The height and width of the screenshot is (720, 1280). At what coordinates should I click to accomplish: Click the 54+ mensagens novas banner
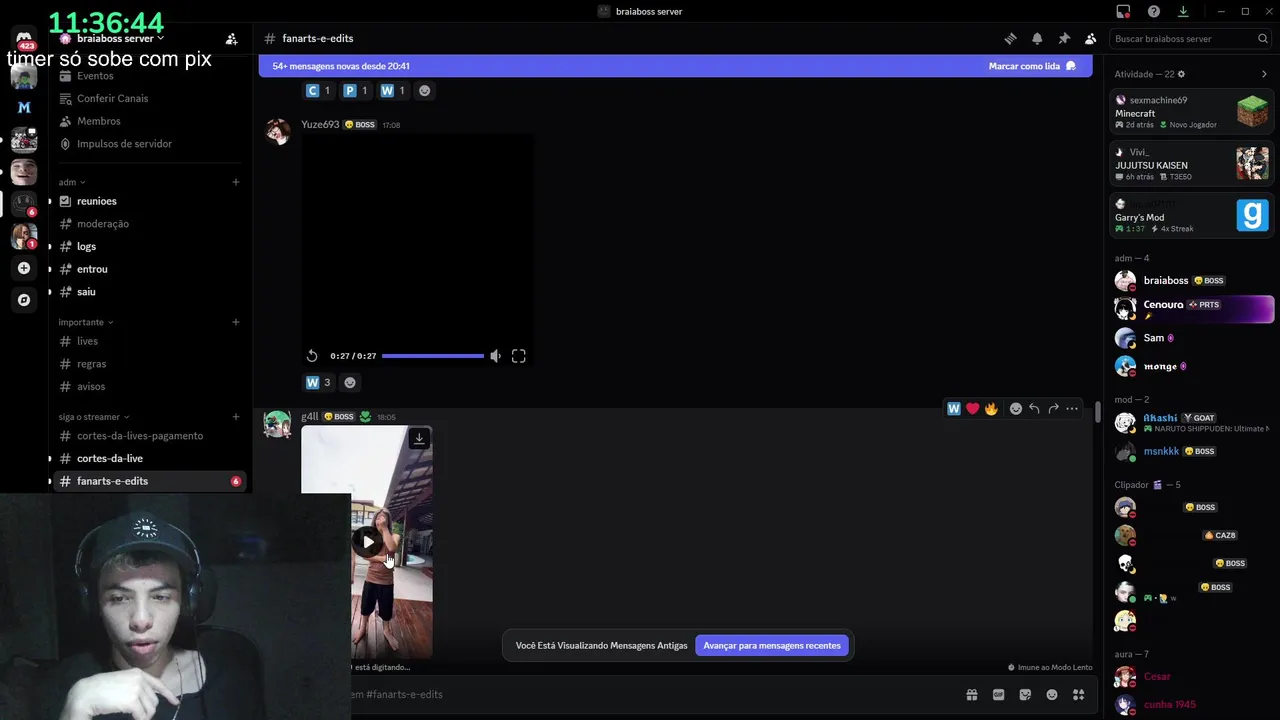pos(675,66)
